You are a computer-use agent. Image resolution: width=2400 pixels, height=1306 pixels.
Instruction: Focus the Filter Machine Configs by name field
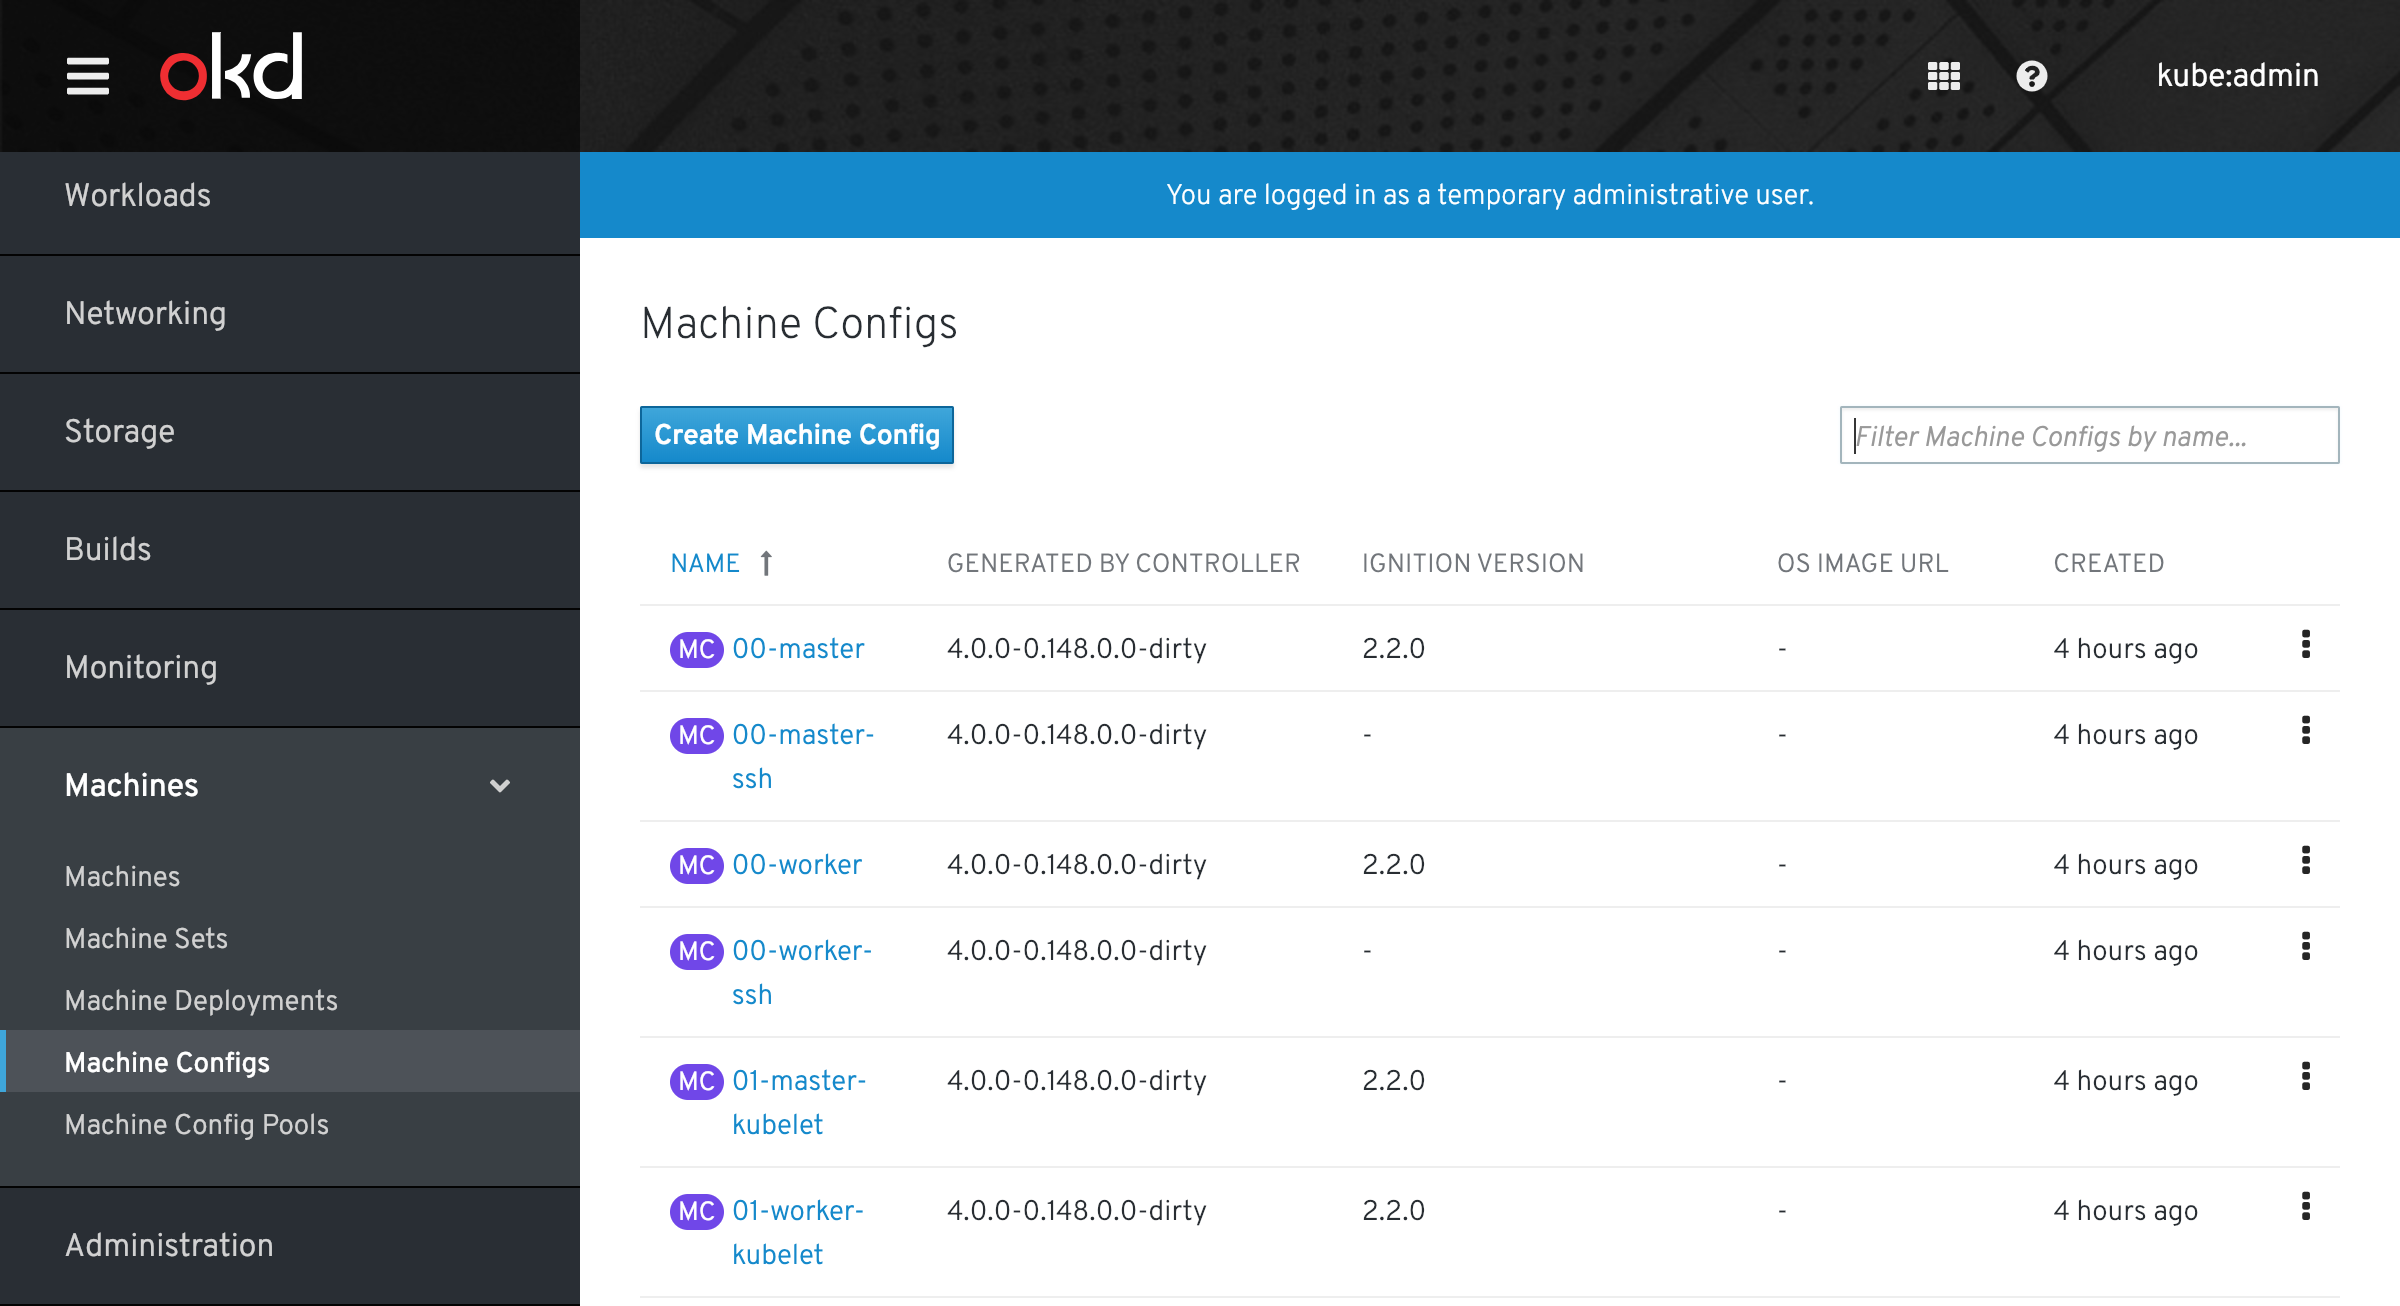2088,436
